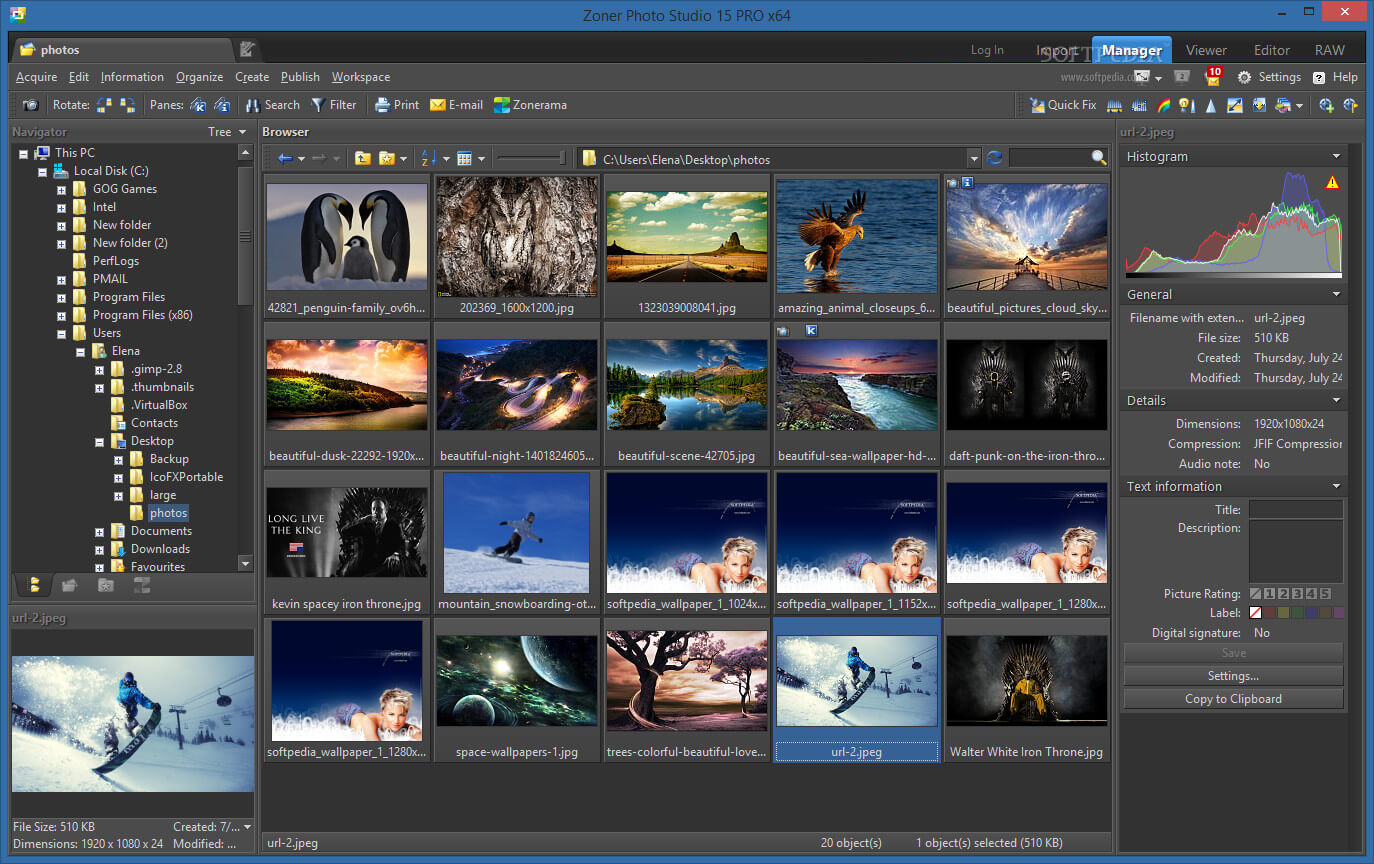This screenshot has width=1374, height=864.
Task: Apply the yellow label color
Action: point(1283,613)
